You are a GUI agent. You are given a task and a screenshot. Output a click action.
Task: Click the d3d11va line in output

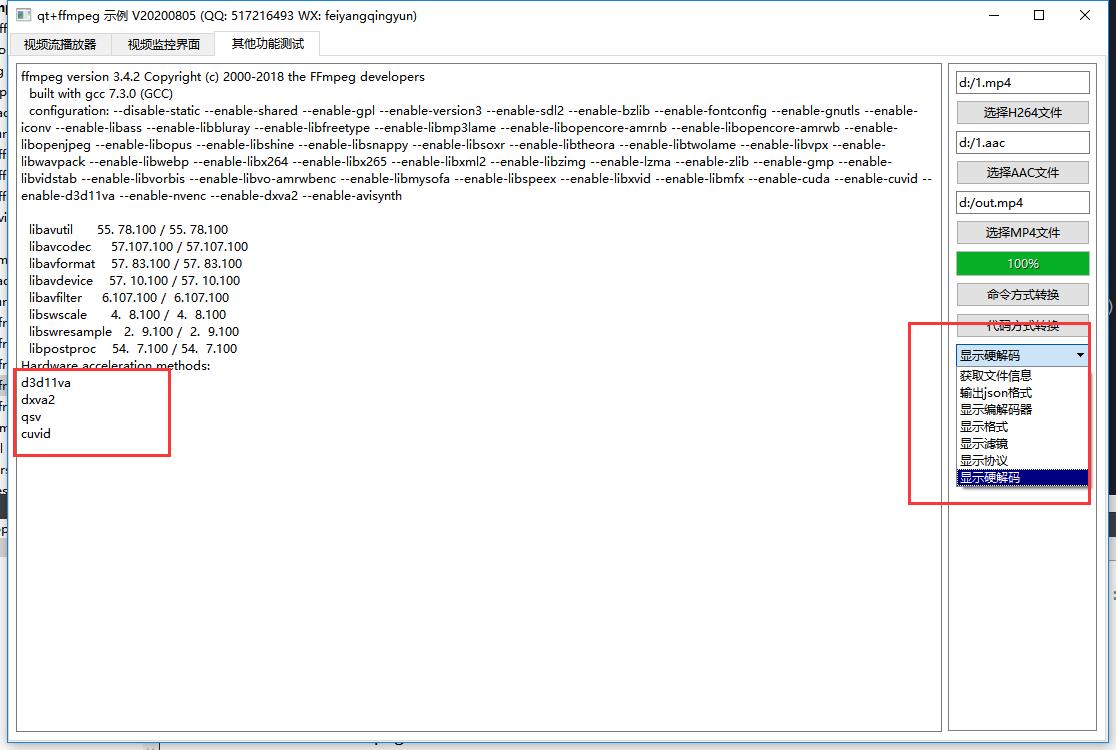tap(46, 383)
